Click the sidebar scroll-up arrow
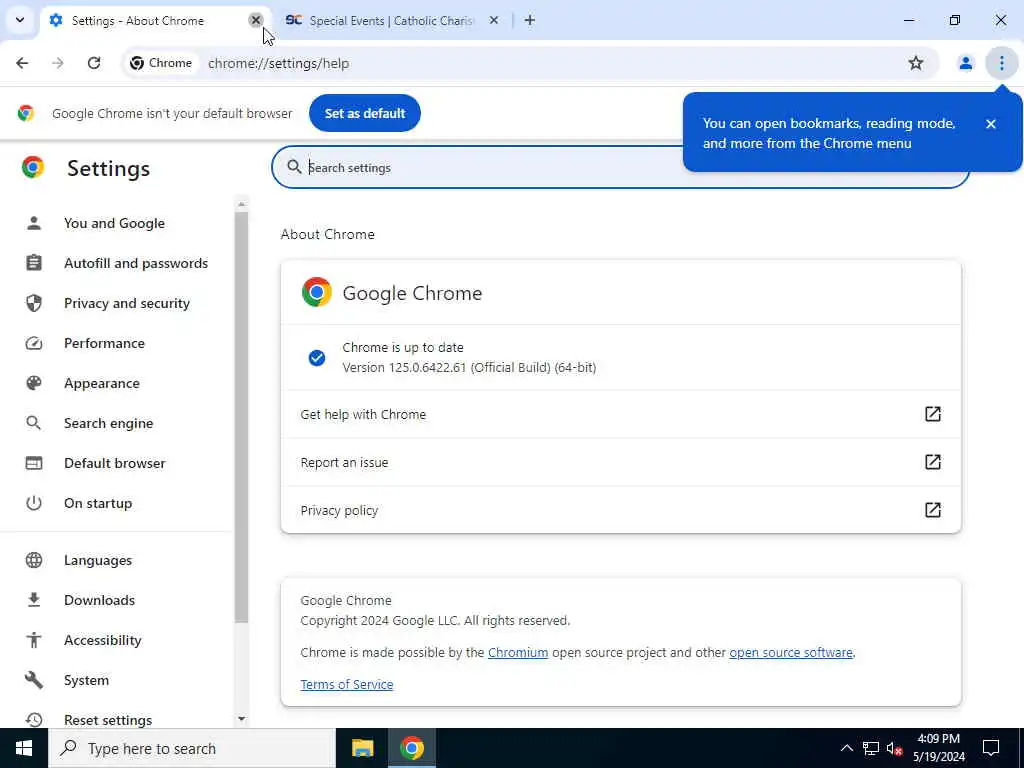Viewport: 1024px width, 768px height. point(242,204)
